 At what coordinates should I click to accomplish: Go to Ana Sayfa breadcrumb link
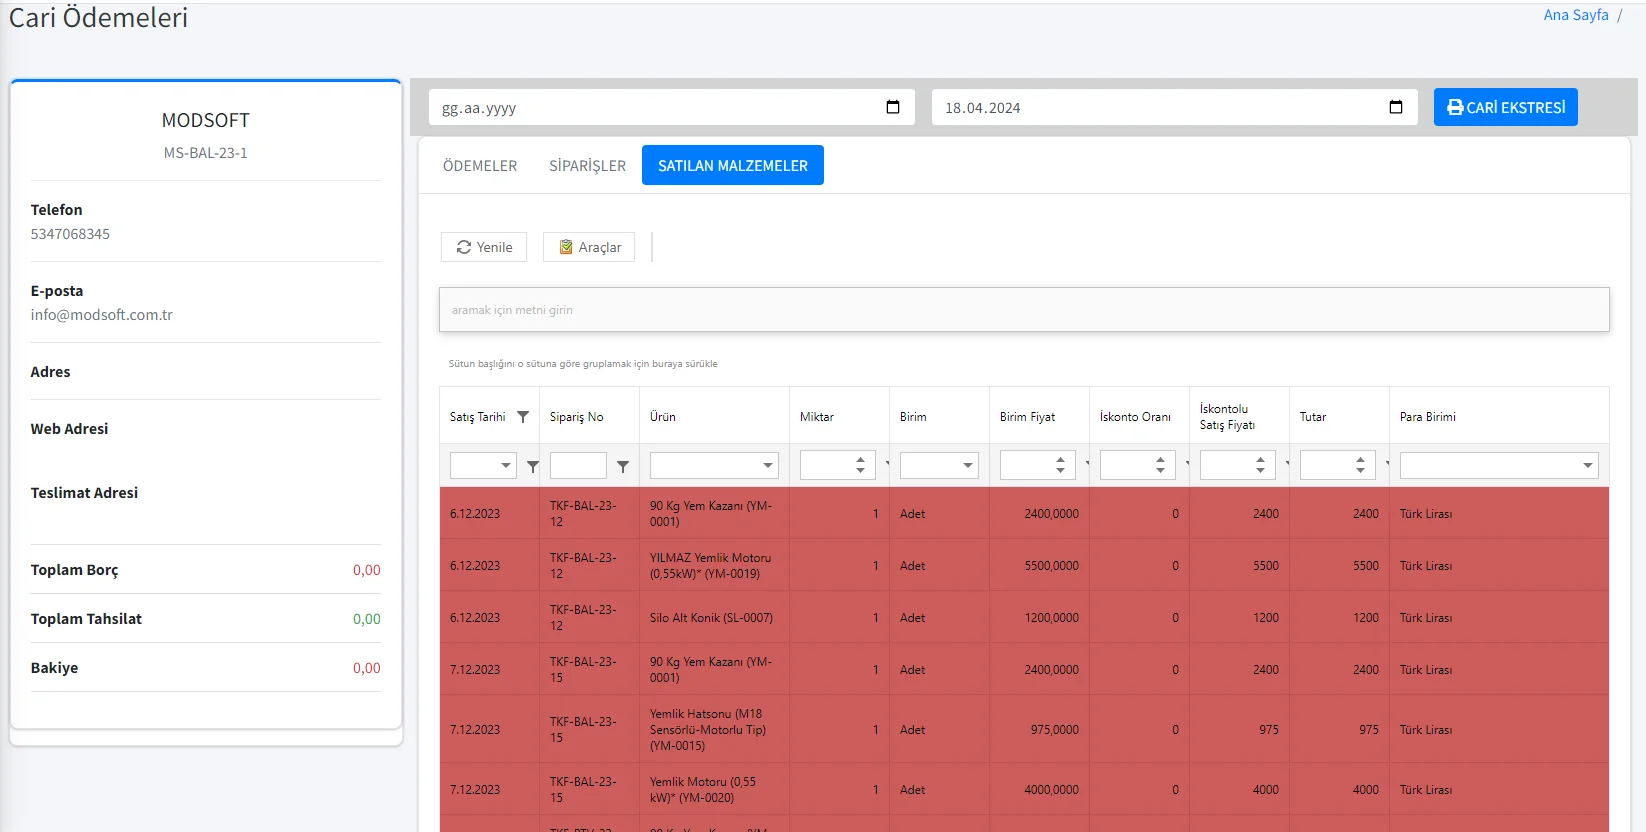pos(1576,15)
